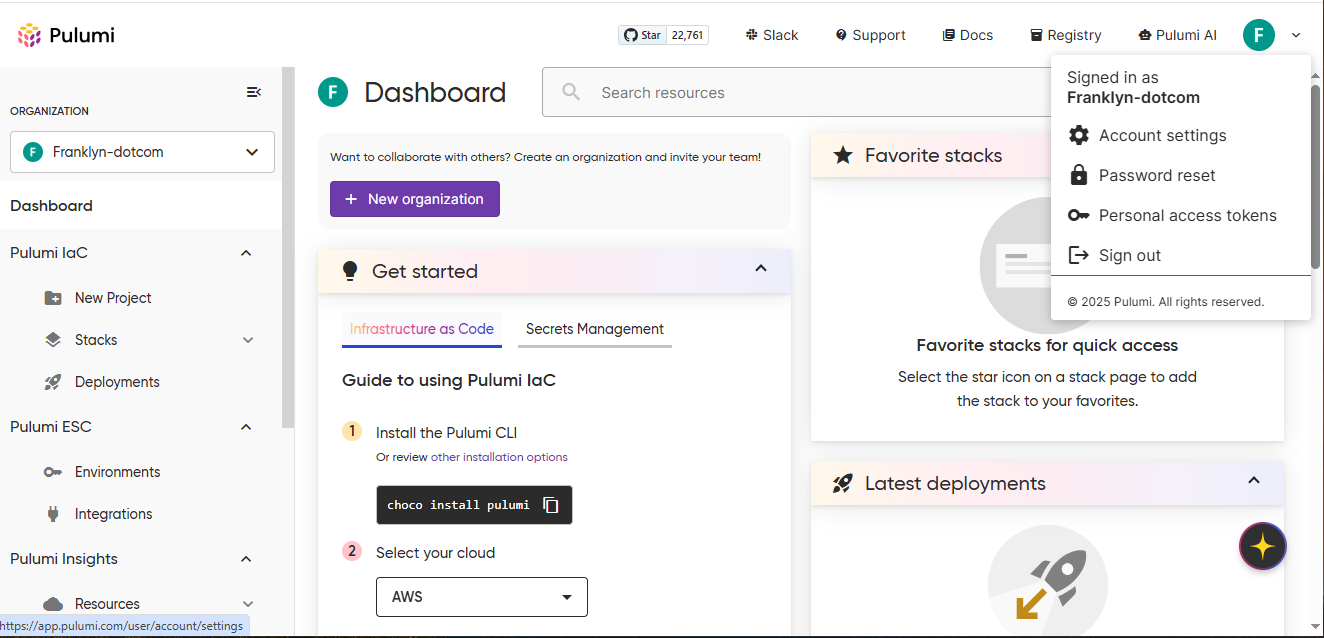Click the Pulumi logo in header
1324x638 pixels.
tap(66, 36)
